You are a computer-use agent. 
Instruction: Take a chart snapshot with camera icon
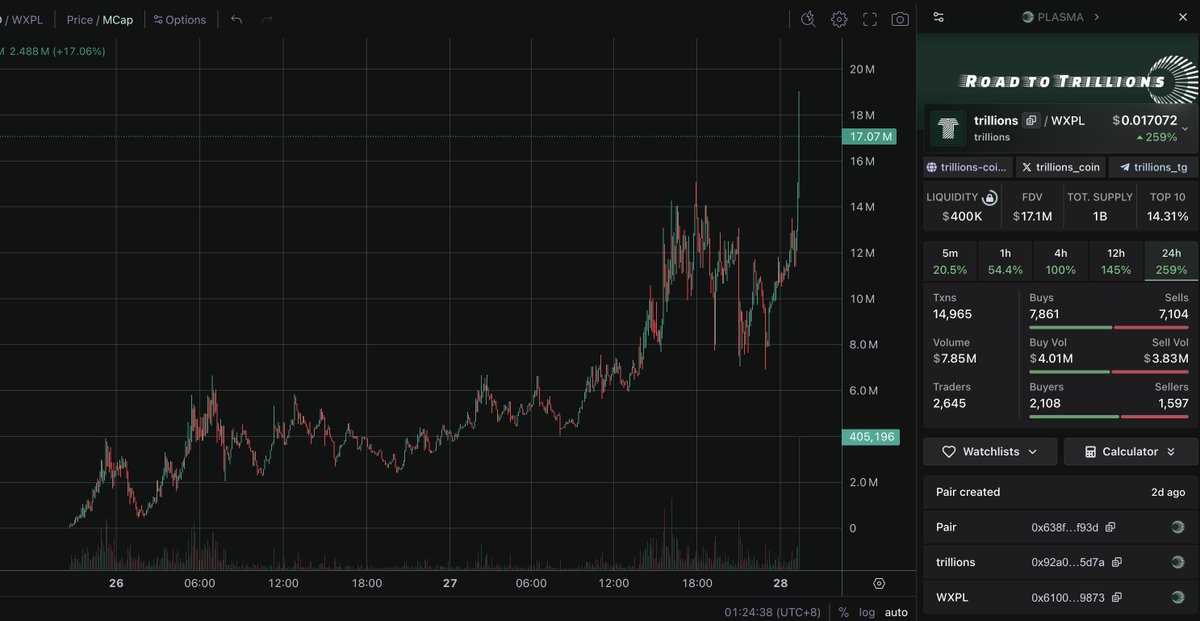tap(900, 19)
